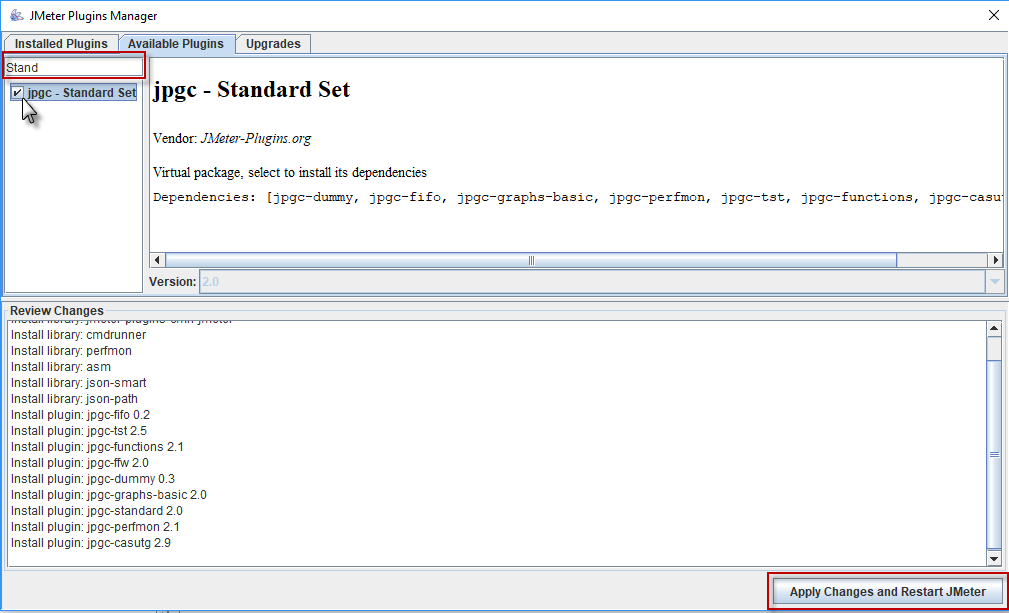Image resolution: width=1009 pixels, height=613 pixels.
Task: Select the jpgc - Standard Set list item
Action: pos(81,93)
